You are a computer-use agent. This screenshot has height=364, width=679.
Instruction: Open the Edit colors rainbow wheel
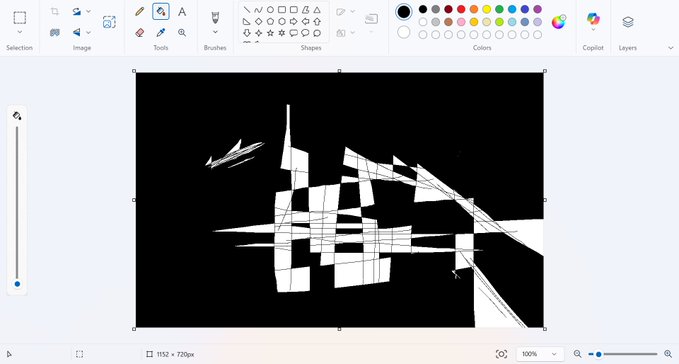(559, 22)
